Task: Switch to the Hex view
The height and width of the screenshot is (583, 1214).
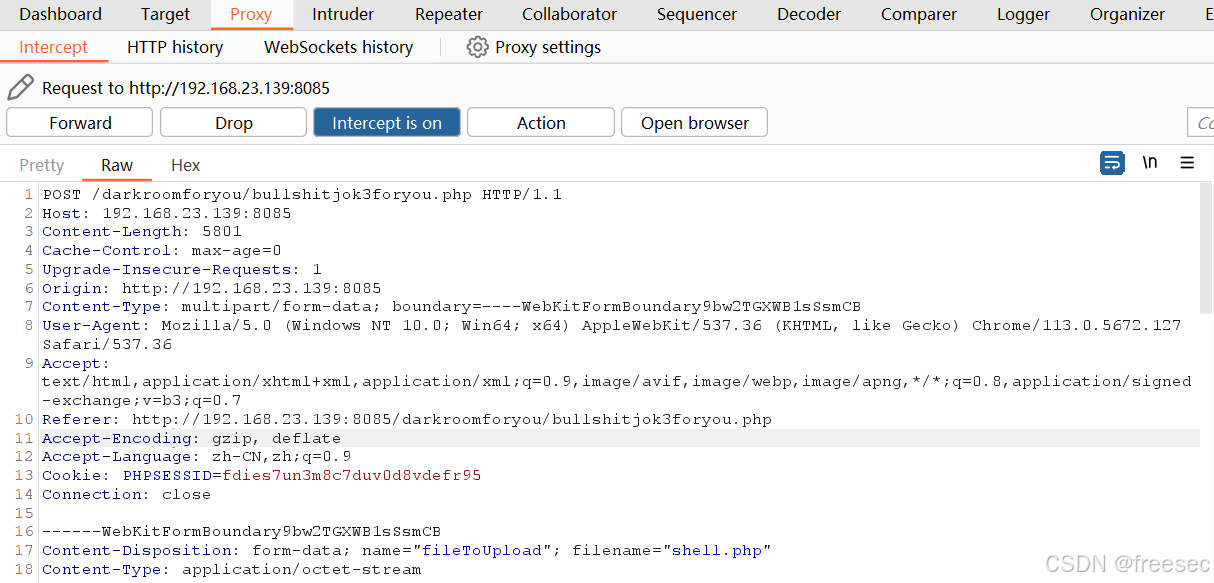Action: click(x=186, y=165)
